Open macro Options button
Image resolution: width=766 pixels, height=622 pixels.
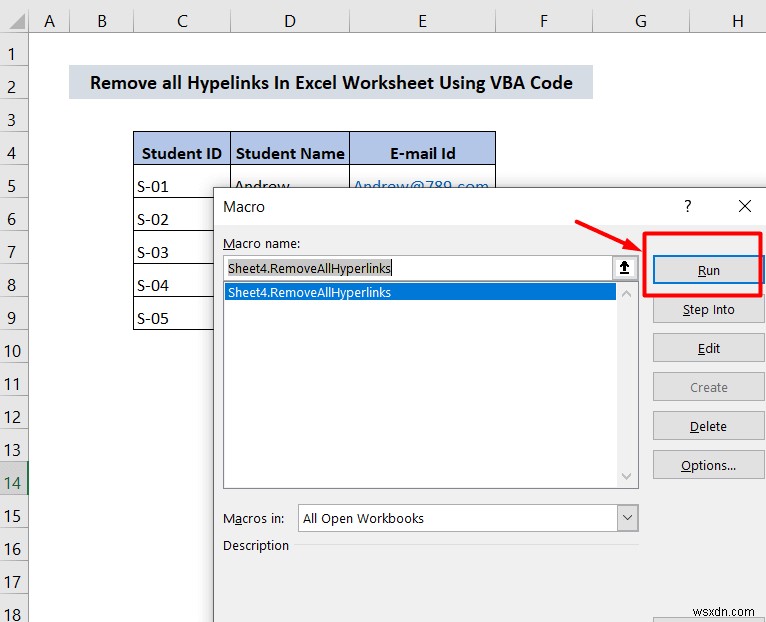(708, 465)
